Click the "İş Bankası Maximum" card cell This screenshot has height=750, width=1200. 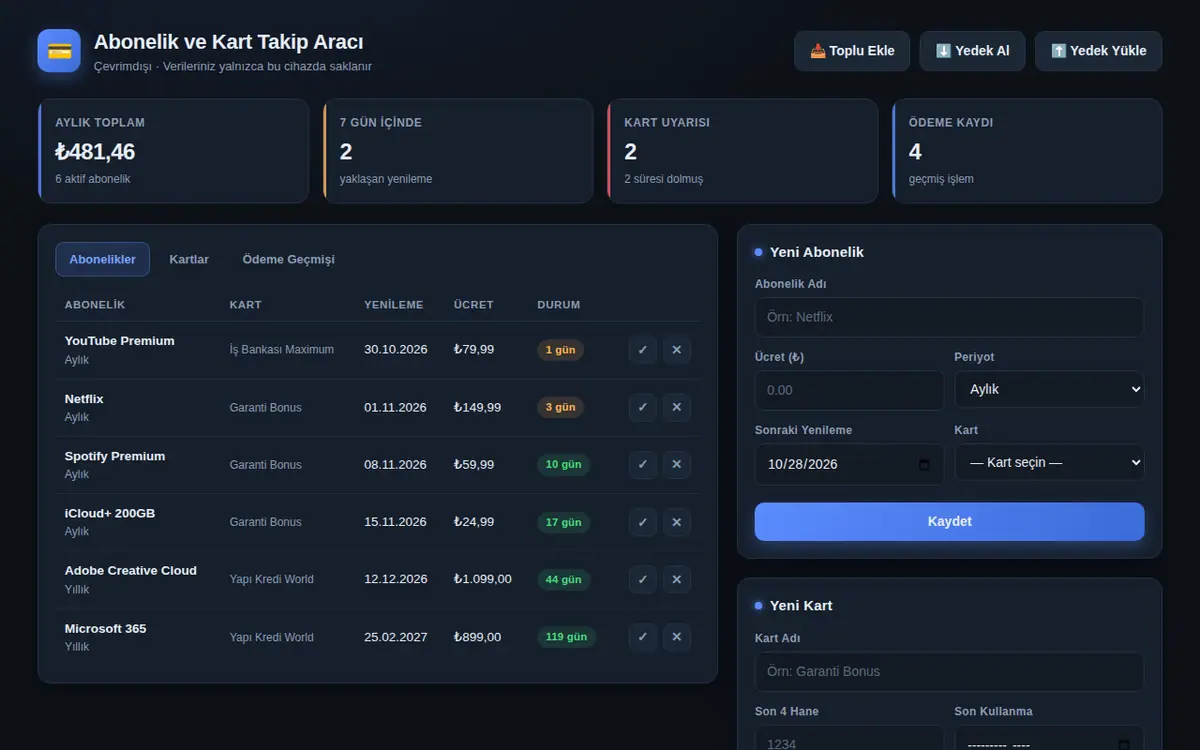tap(282, 350)
